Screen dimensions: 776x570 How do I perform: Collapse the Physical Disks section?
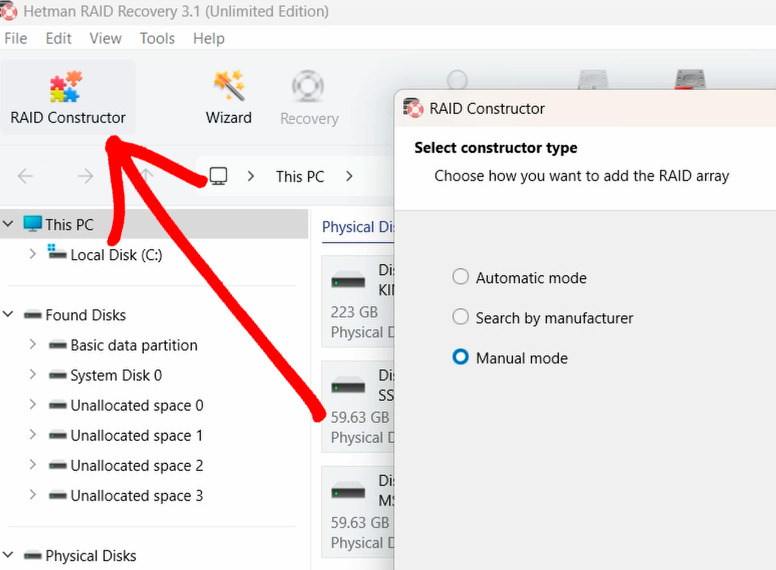point(8,555)
